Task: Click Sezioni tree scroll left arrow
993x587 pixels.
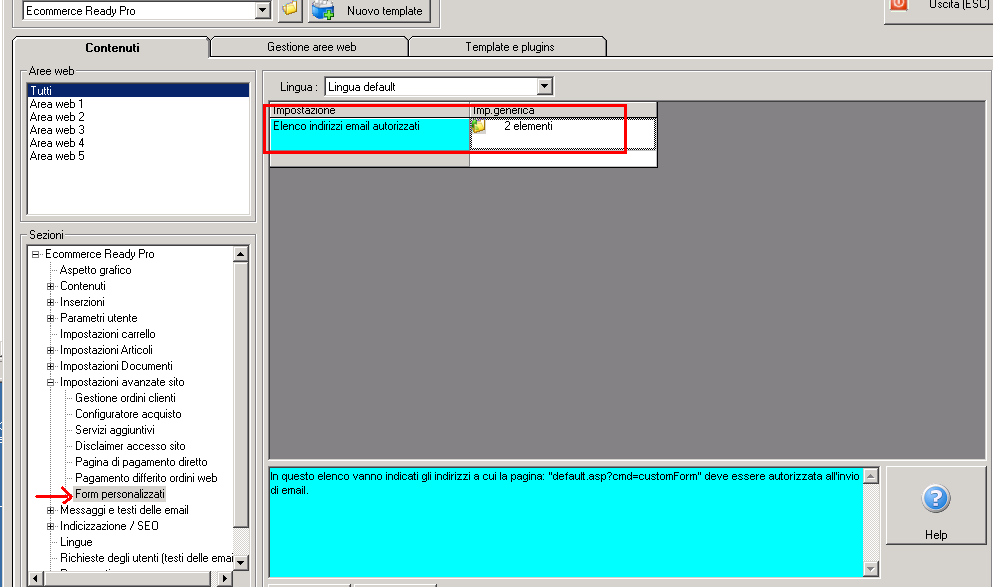Action: (x=35, y=578)
